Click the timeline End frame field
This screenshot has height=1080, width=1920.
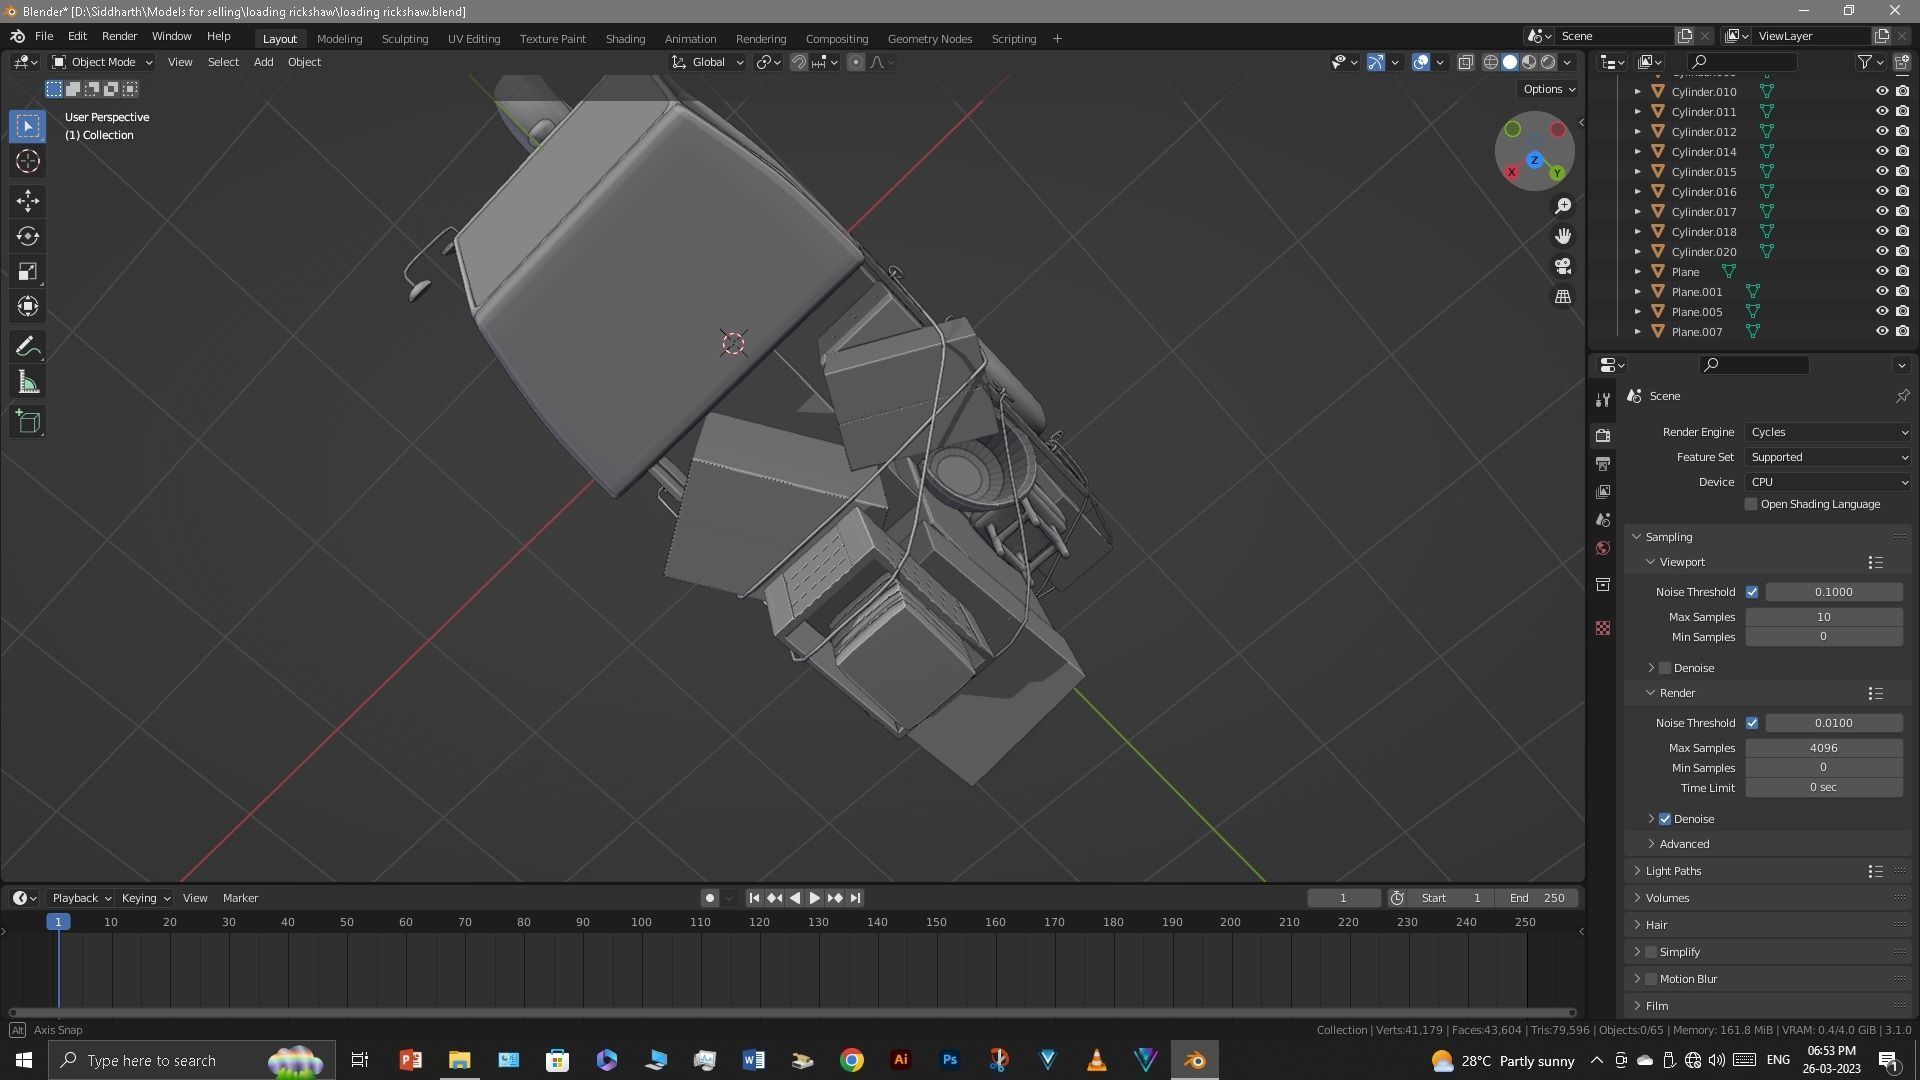click(1537, 898)
